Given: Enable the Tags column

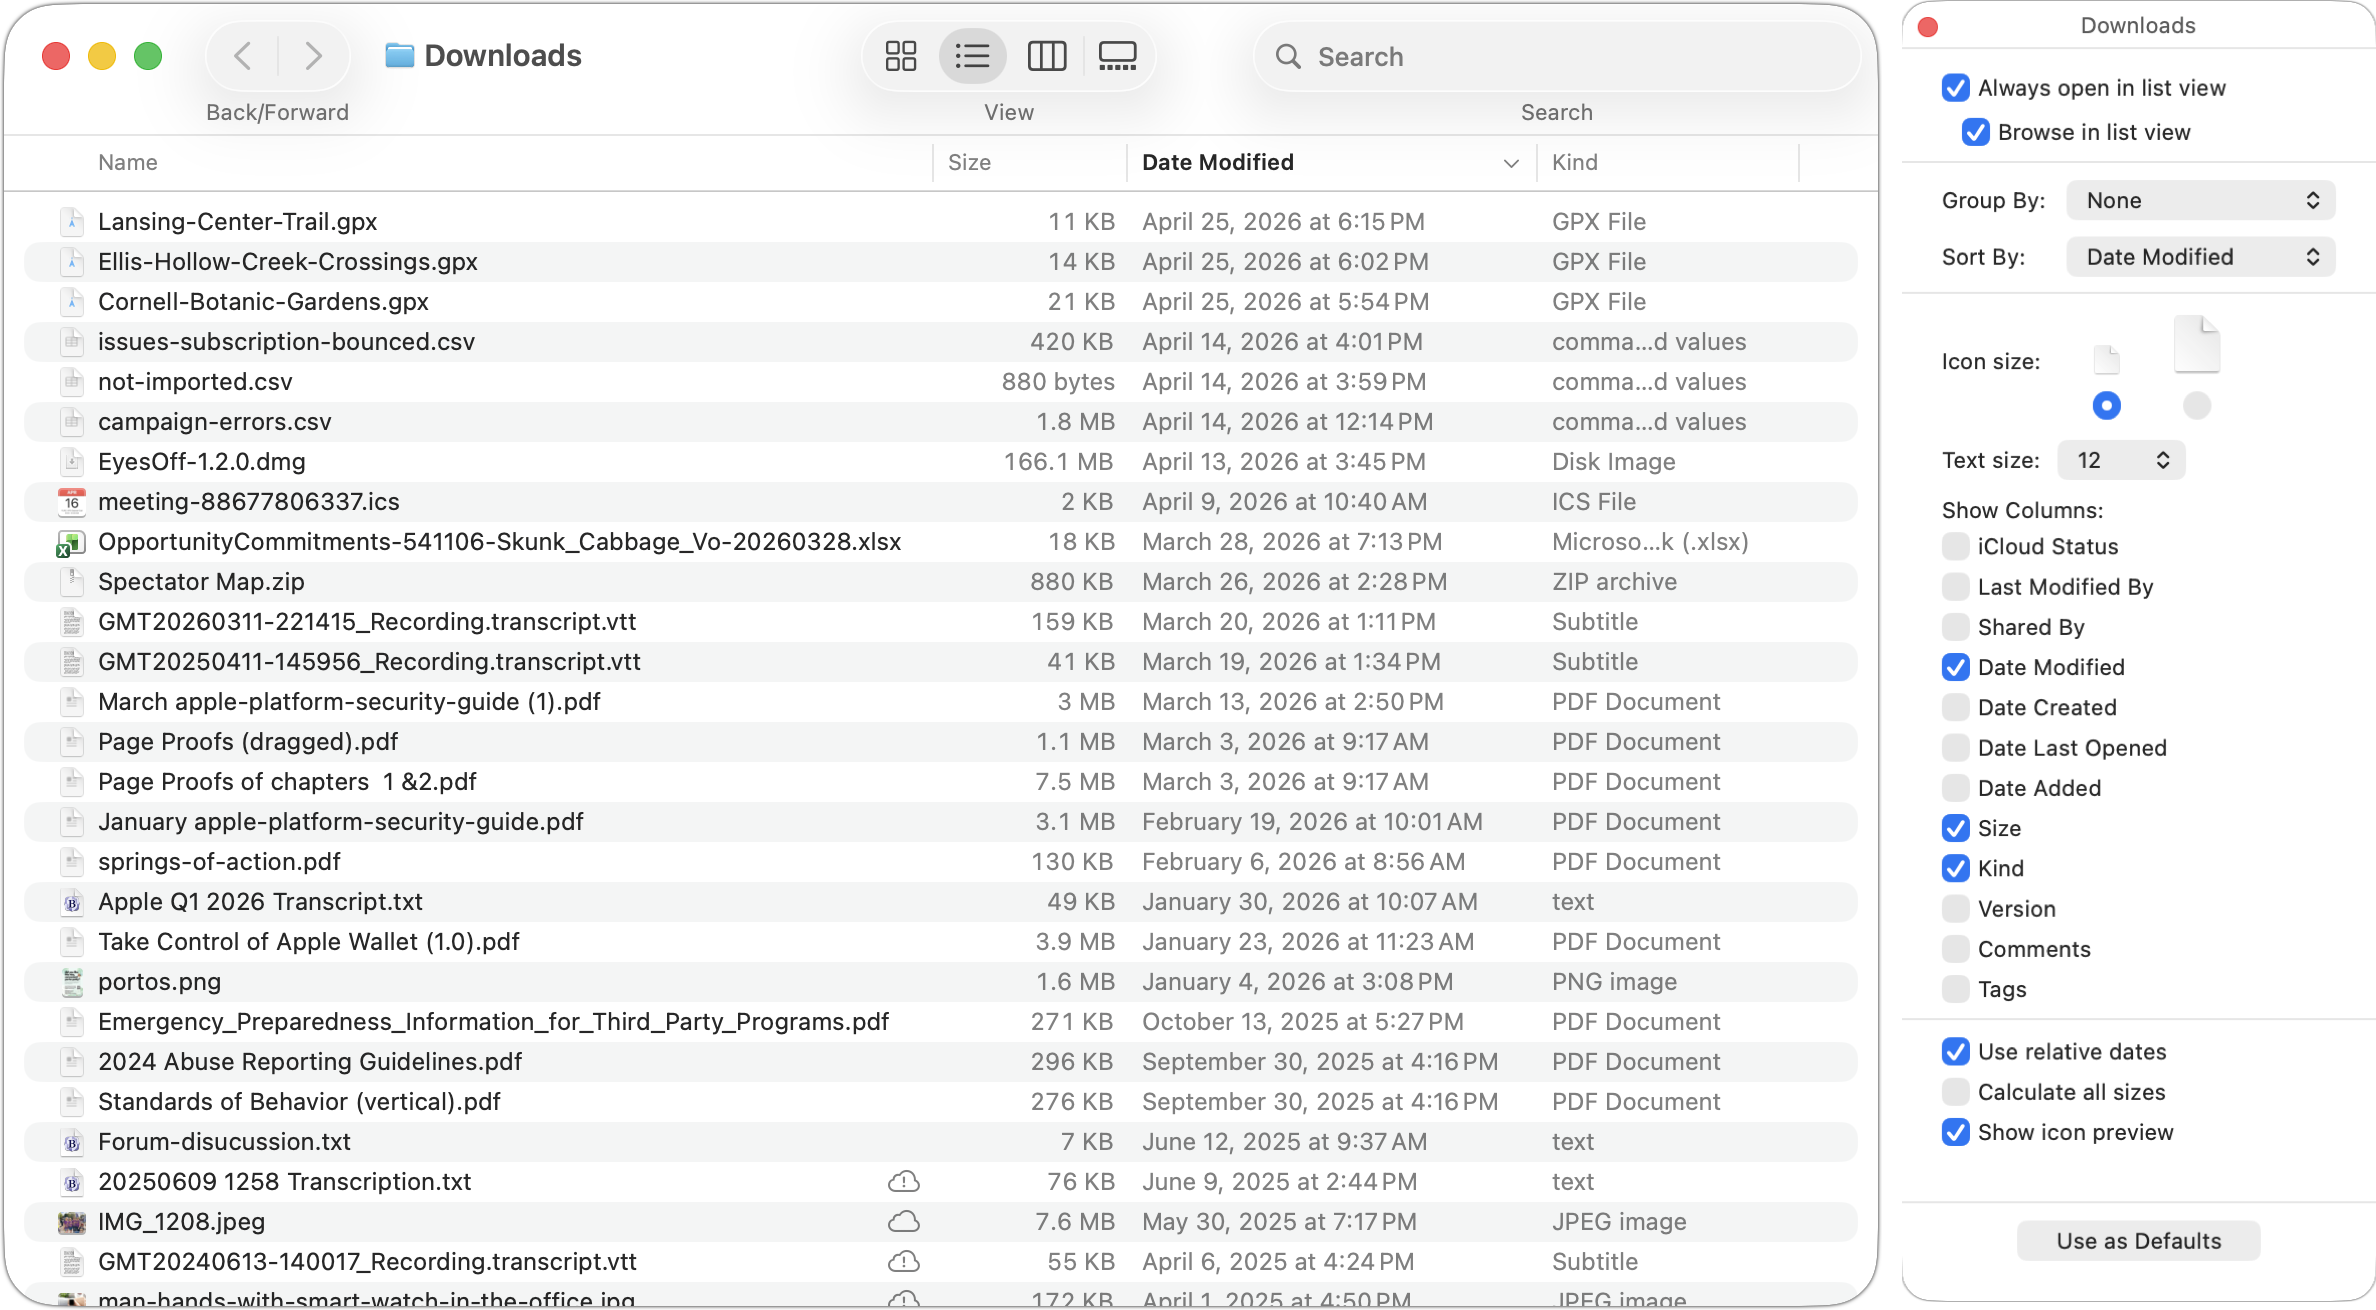Looking at the screenshot, I should tap(1956, 989).
